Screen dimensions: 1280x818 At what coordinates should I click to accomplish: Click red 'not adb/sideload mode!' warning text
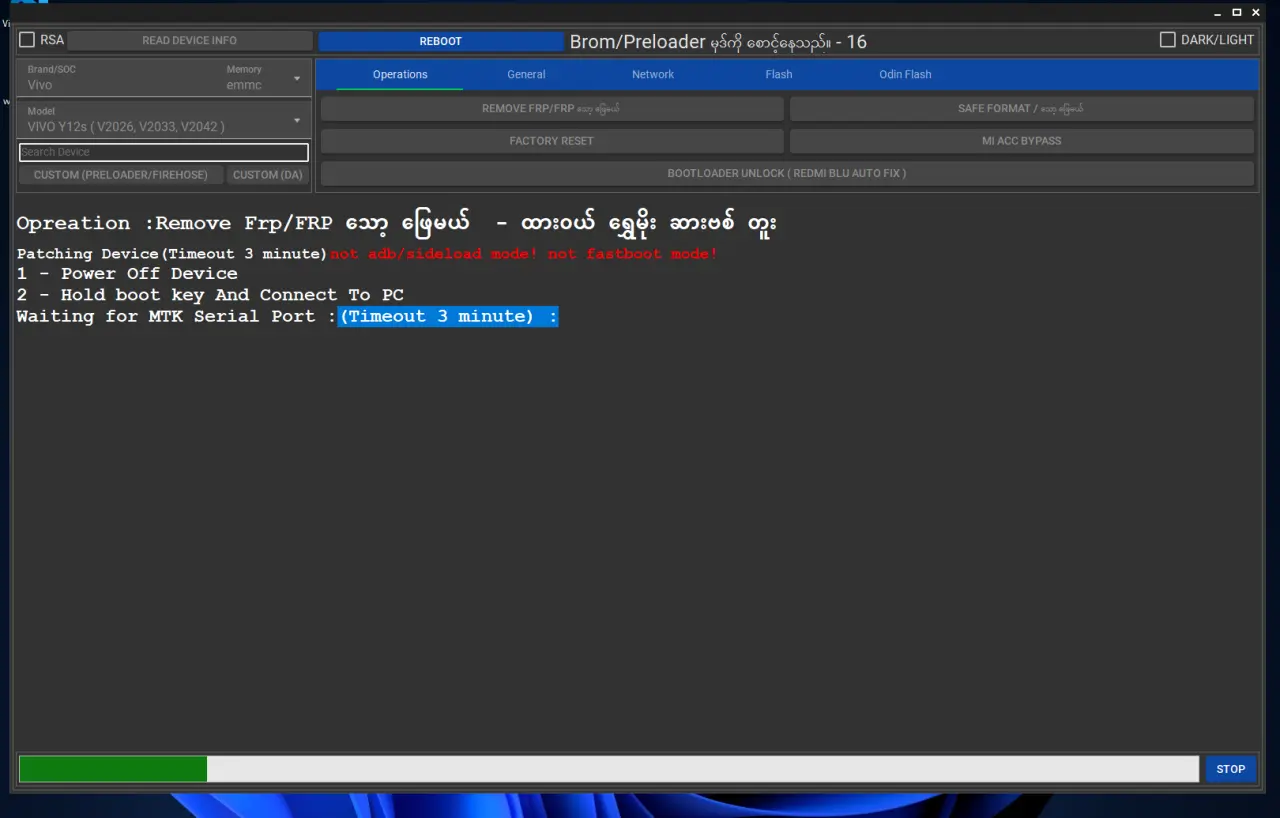434,254
